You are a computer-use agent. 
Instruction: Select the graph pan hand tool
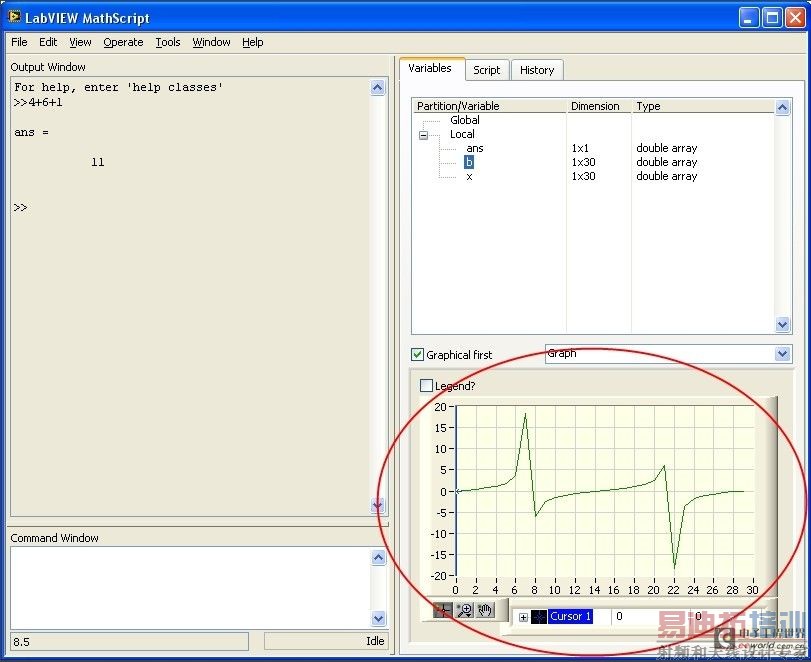tap(485, 610)
